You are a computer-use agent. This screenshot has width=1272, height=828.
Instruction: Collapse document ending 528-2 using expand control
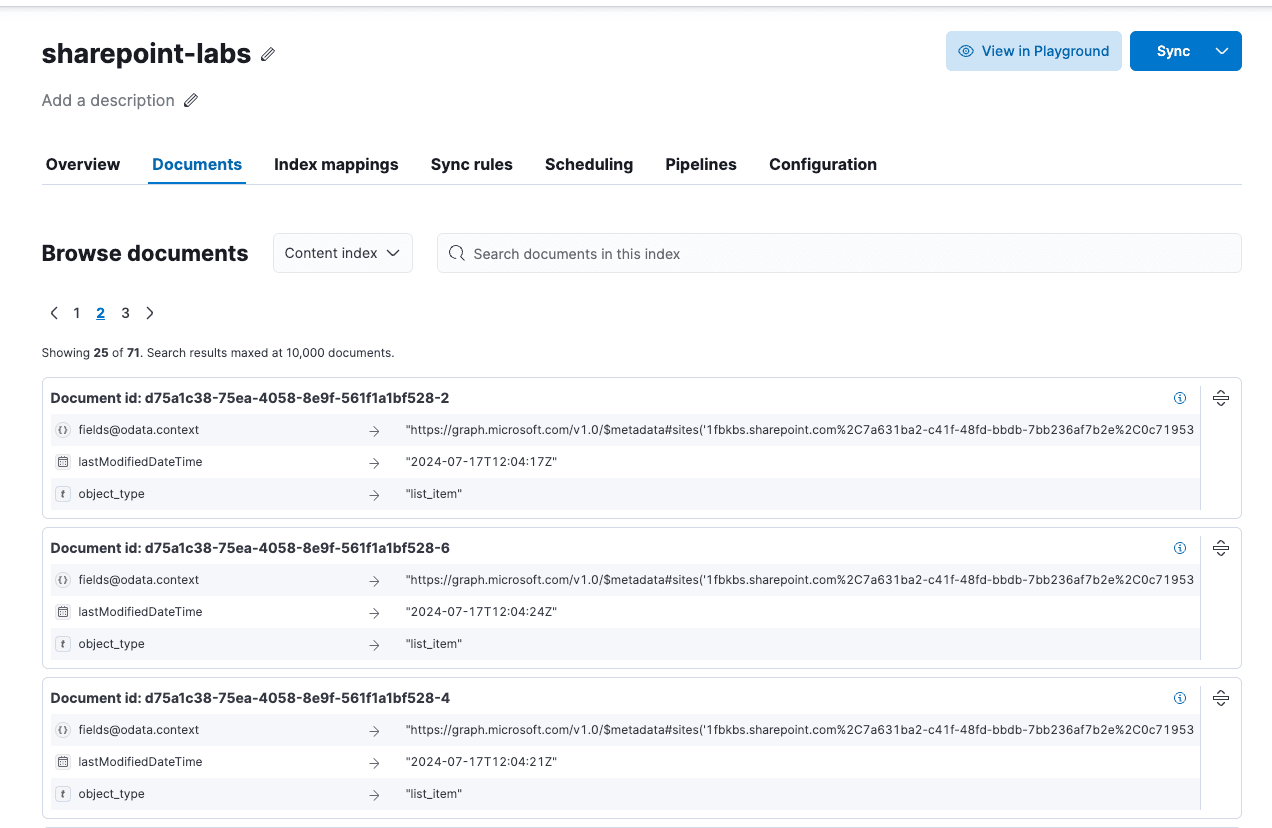tap(1221, 397)
